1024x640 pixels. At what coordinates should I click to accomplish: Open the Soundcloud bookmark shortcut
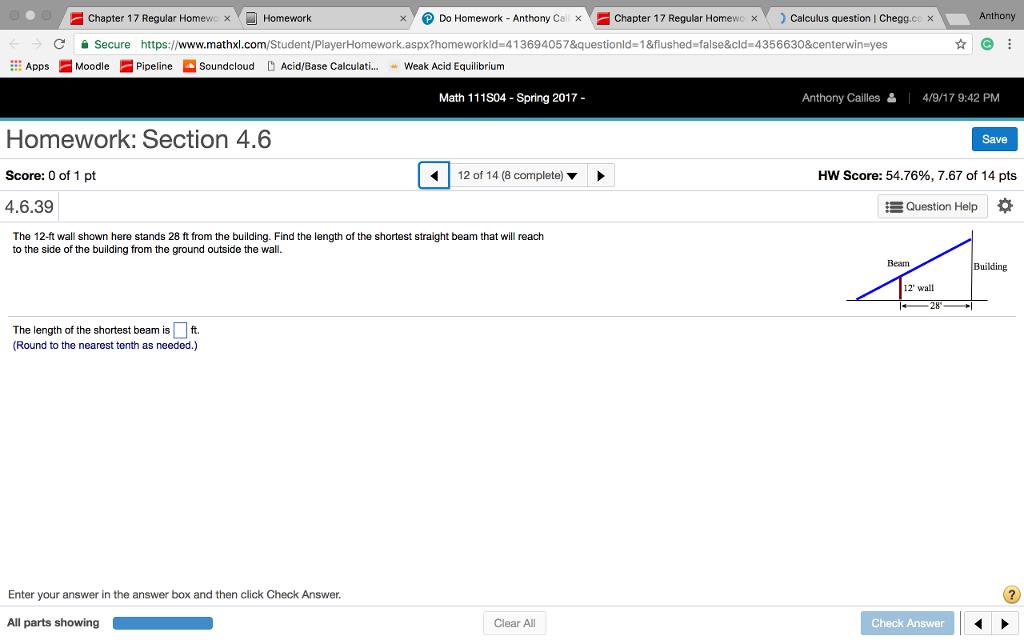tap(221, 66)
